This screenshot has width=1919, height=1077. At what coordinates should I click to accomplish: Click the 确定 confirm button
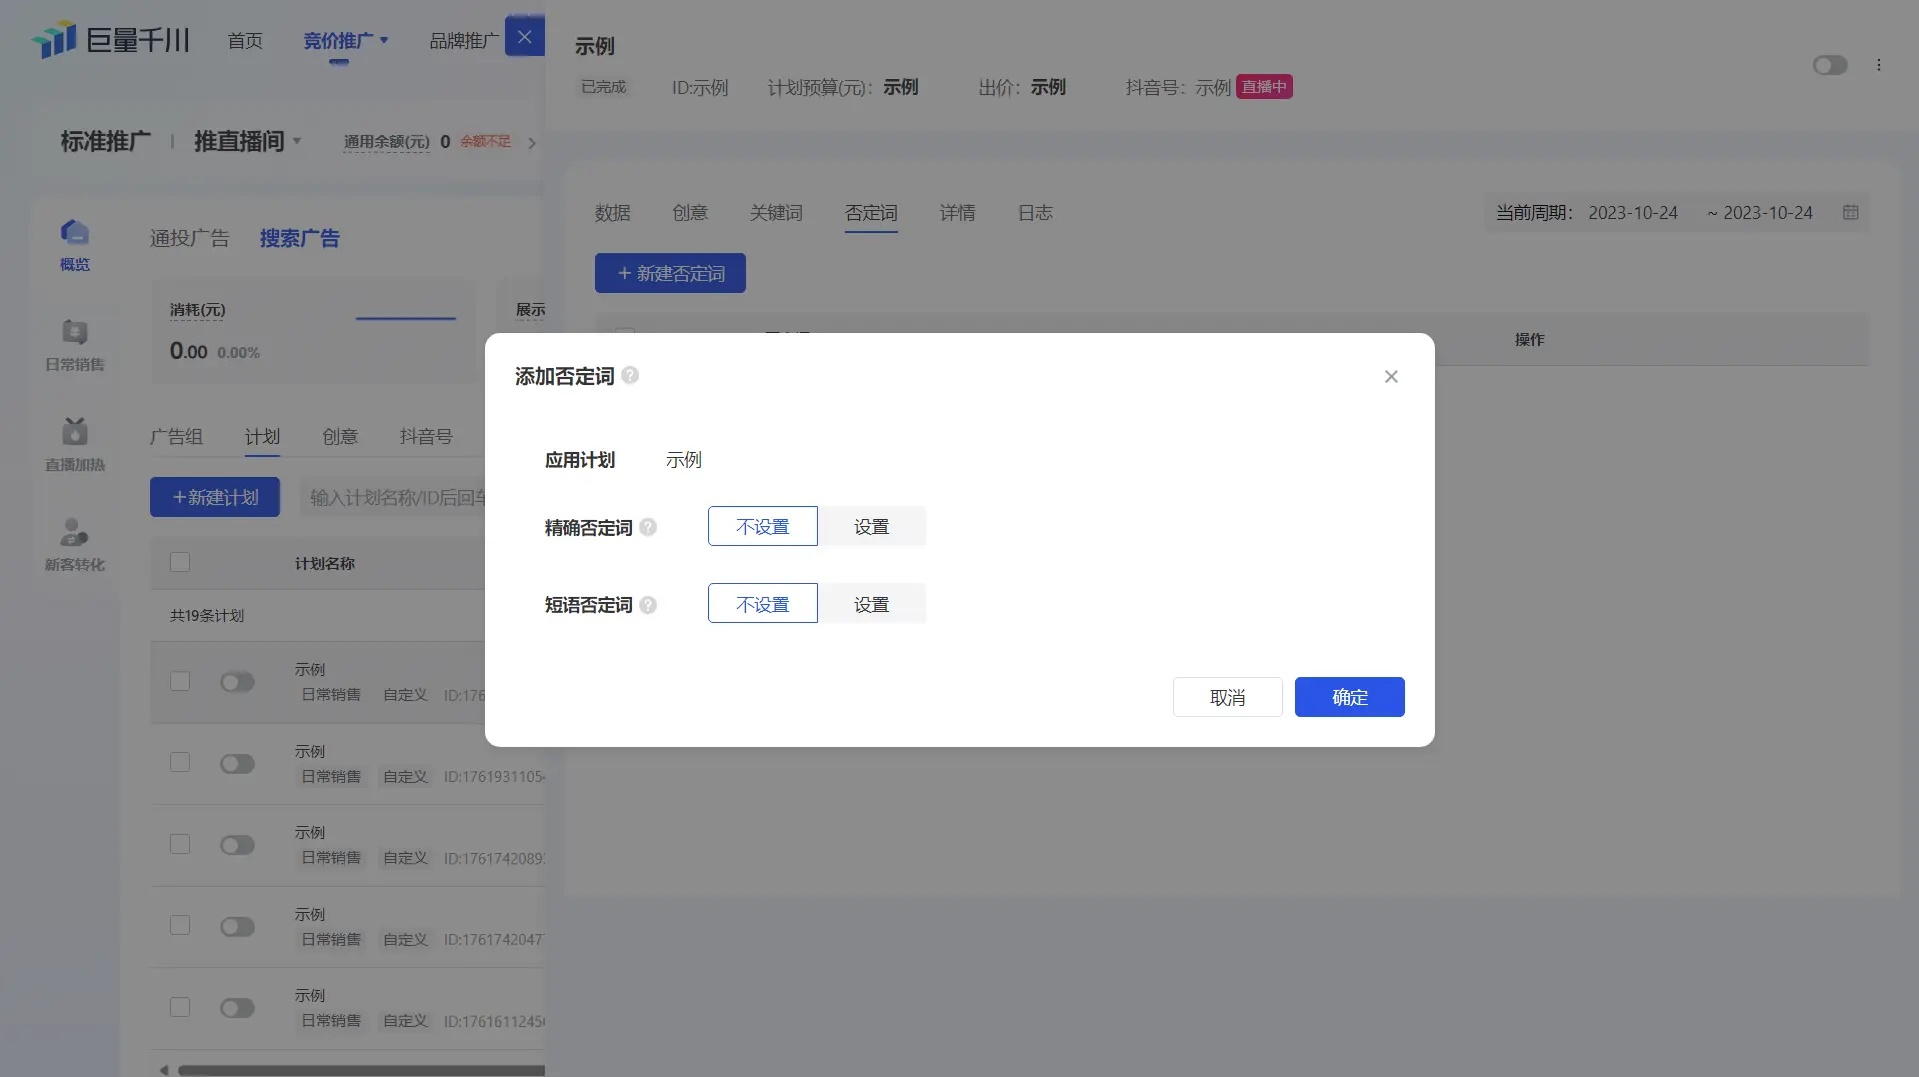[1349, 697]
